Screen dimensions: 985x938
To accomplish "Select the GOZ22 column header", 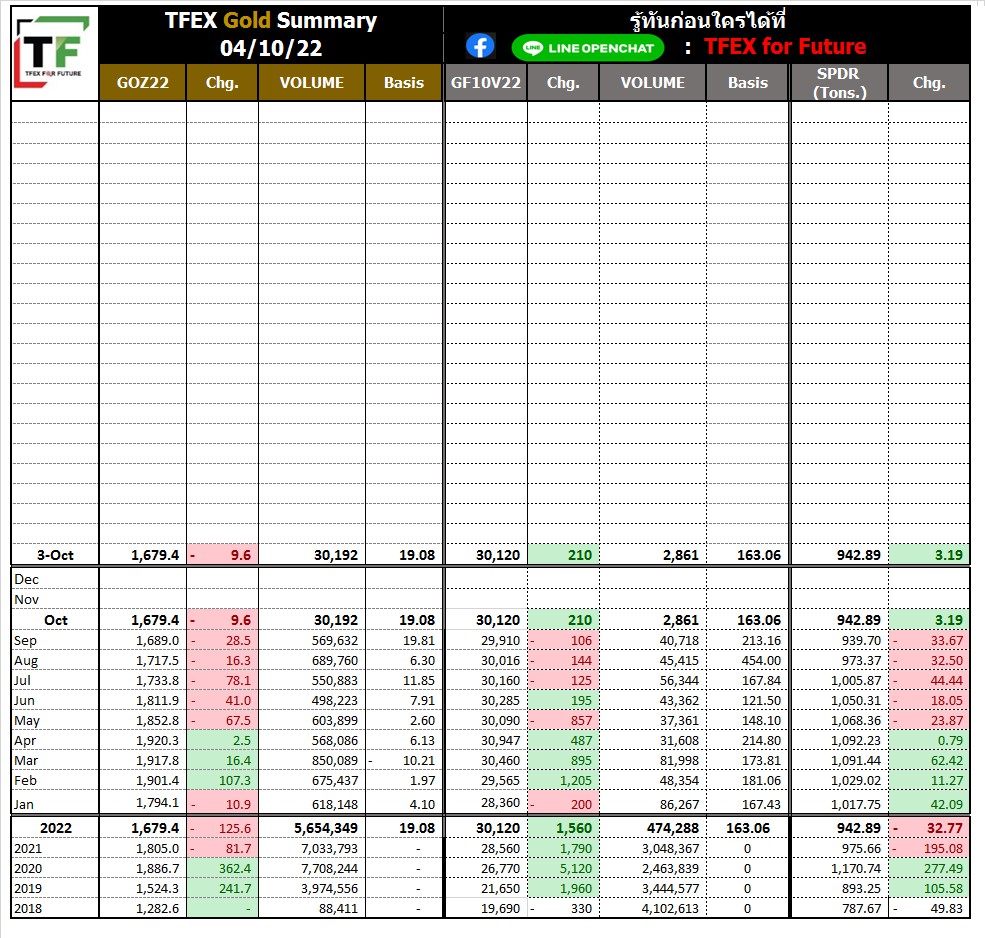I will click(143, 82).
